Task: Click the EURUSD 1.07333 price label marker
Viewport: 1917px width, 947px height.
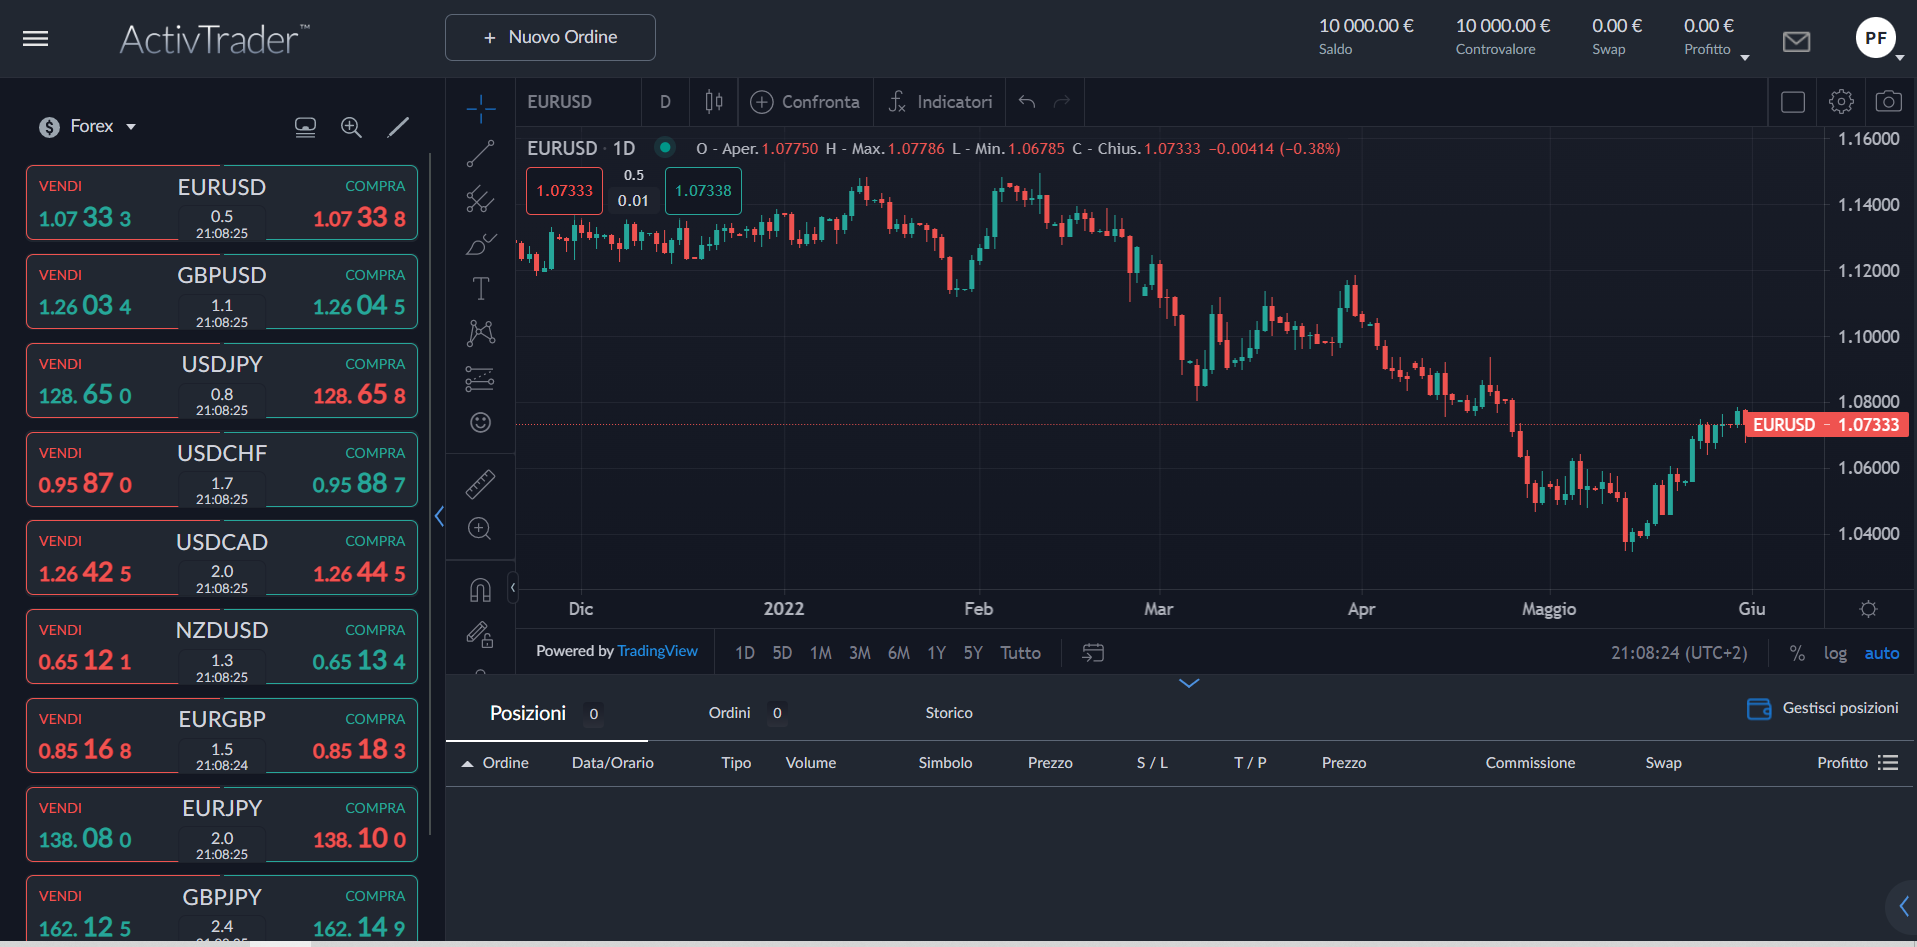Action: 1826,425
